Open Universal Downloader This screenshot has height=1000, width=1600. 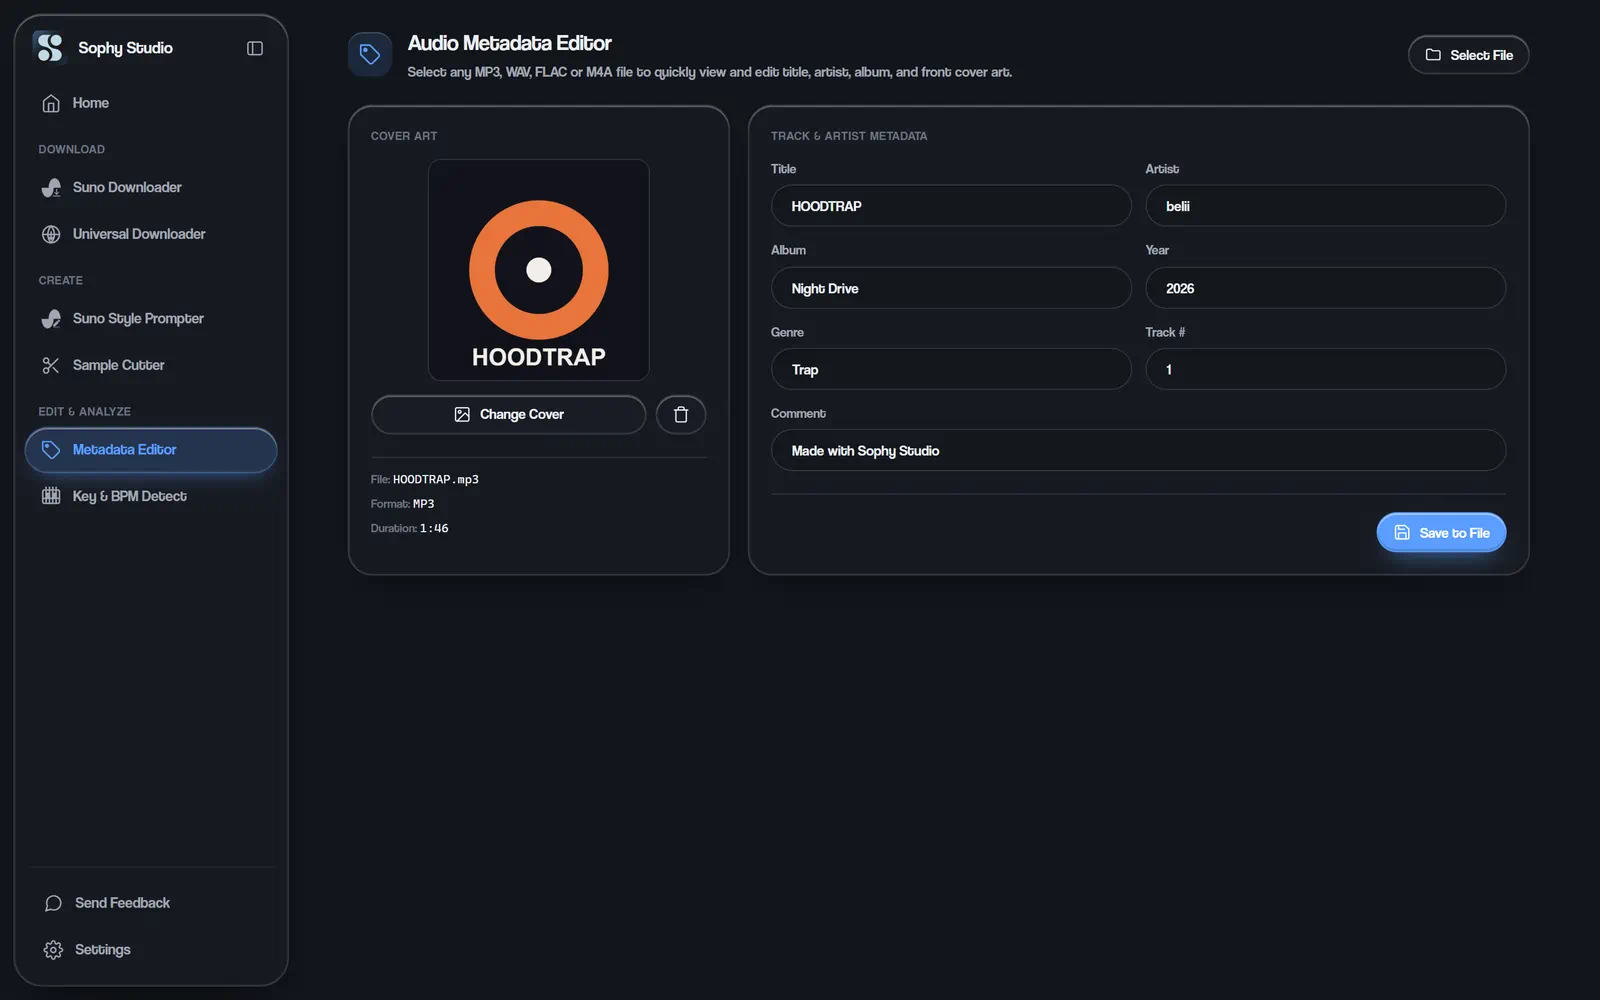coord(151,234)
